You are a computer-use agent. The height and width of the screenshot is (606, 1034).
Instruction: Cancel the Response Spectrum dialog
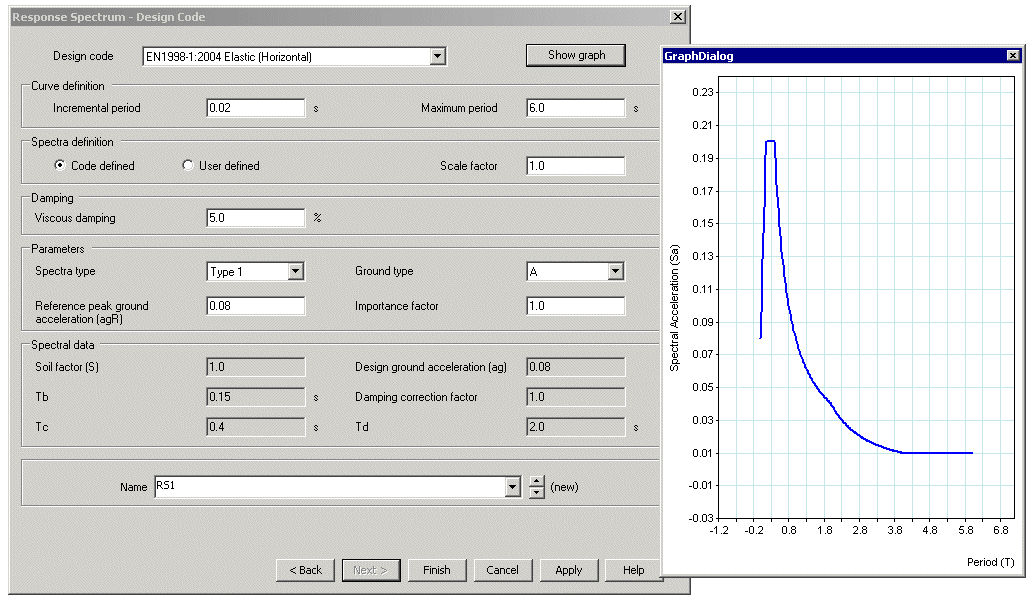pos(502,570)
